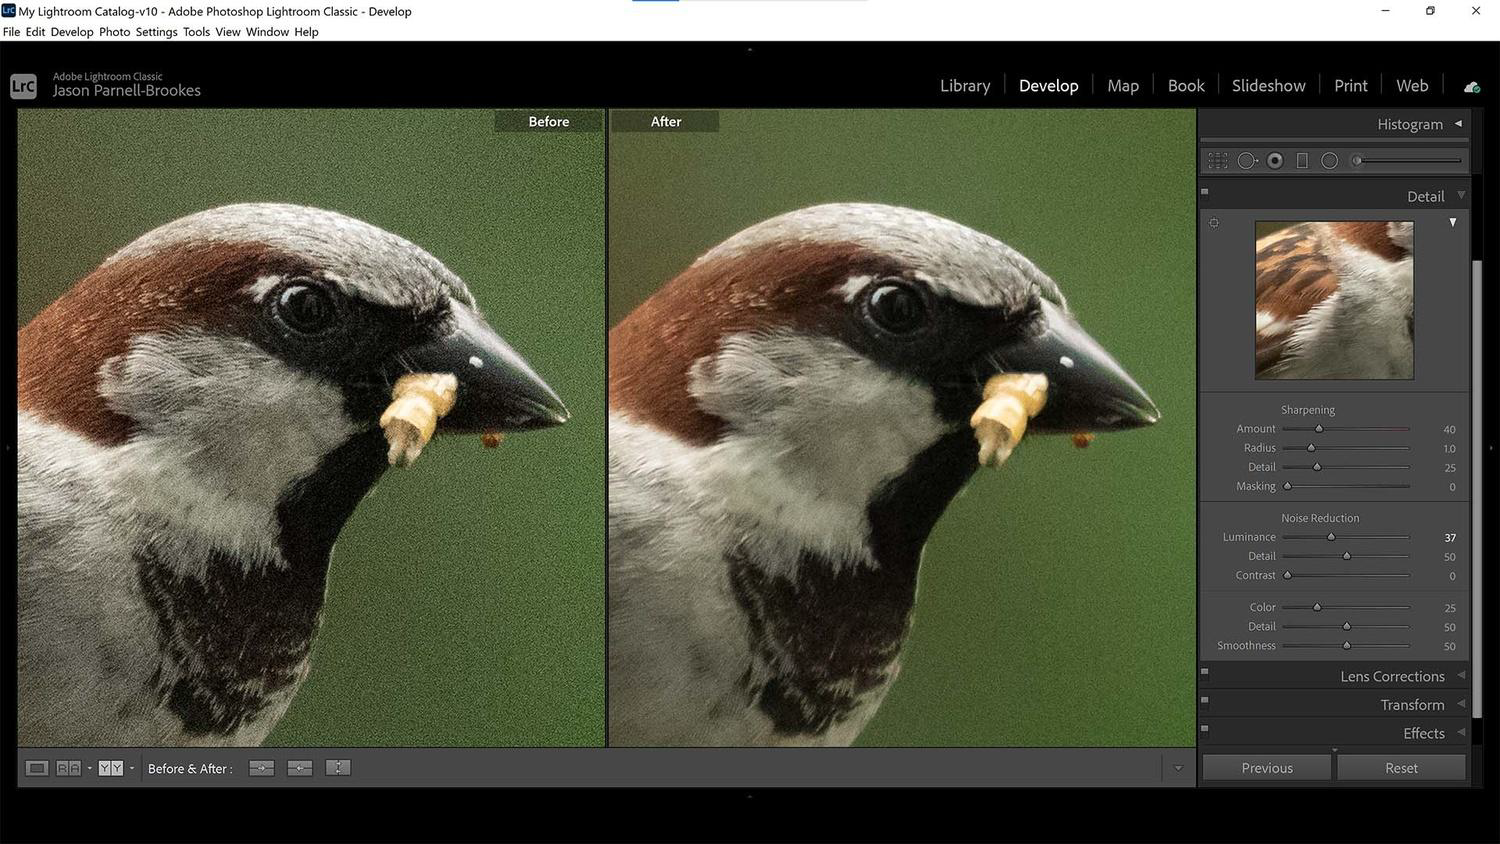Show the bottom filmstrip arrow
This screenshot has width=1500, height=844.
[750, 797]
